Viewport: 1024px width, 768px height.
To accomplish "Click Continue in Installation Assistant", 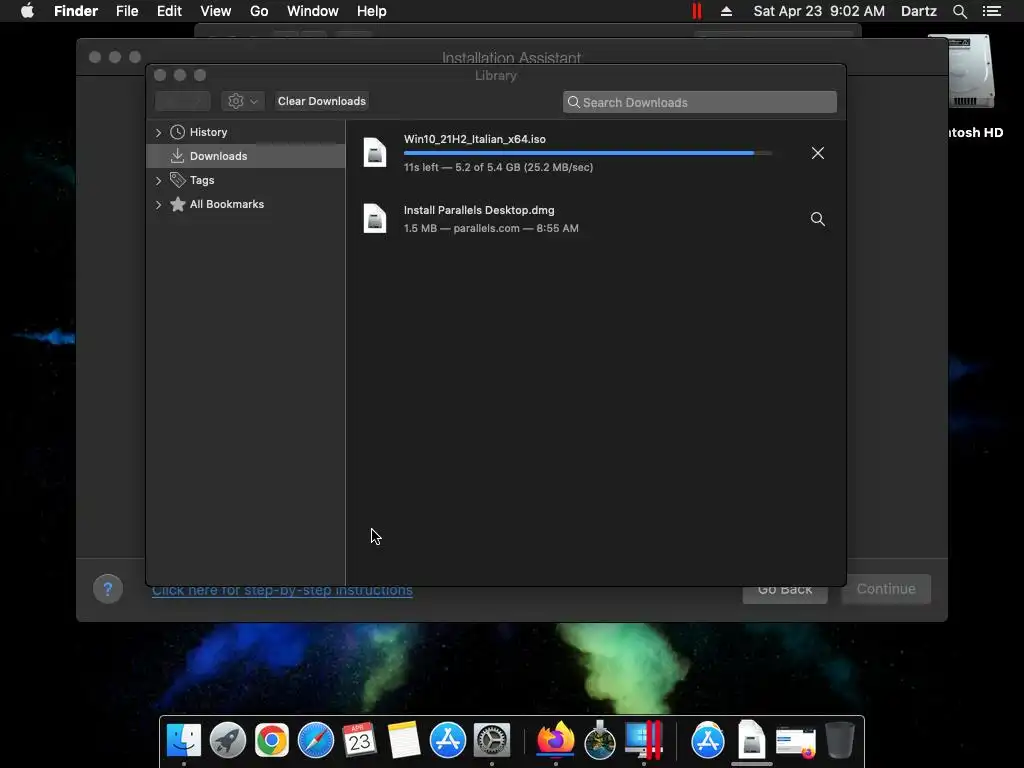I will [886, 589].
